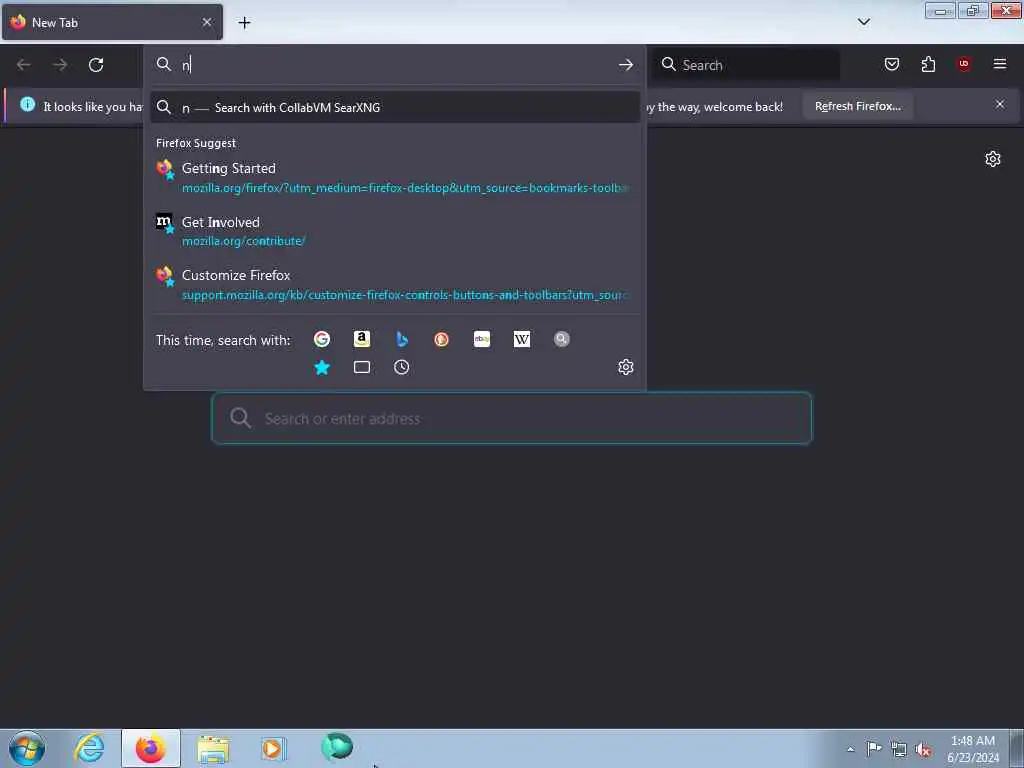Expand the List all tabs chevron
Image resolution: width=1024 pixels, height=768 pixels.
[864, 22]
